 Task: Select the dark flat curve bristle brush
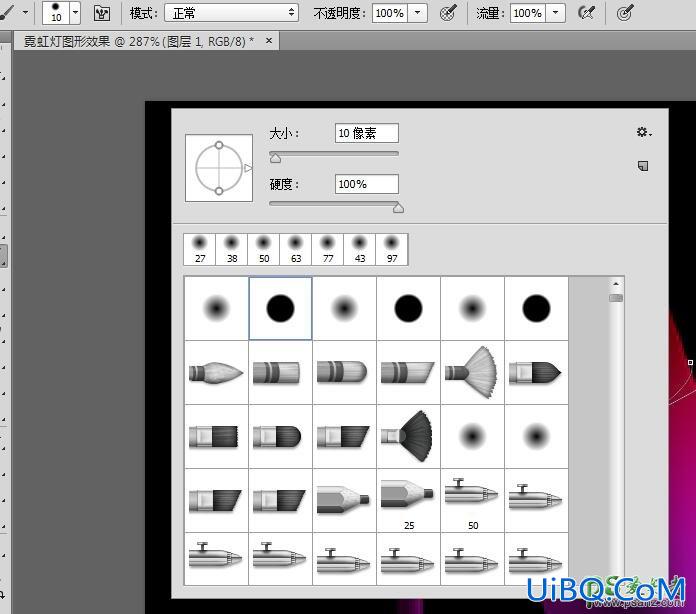coord(281,436)
